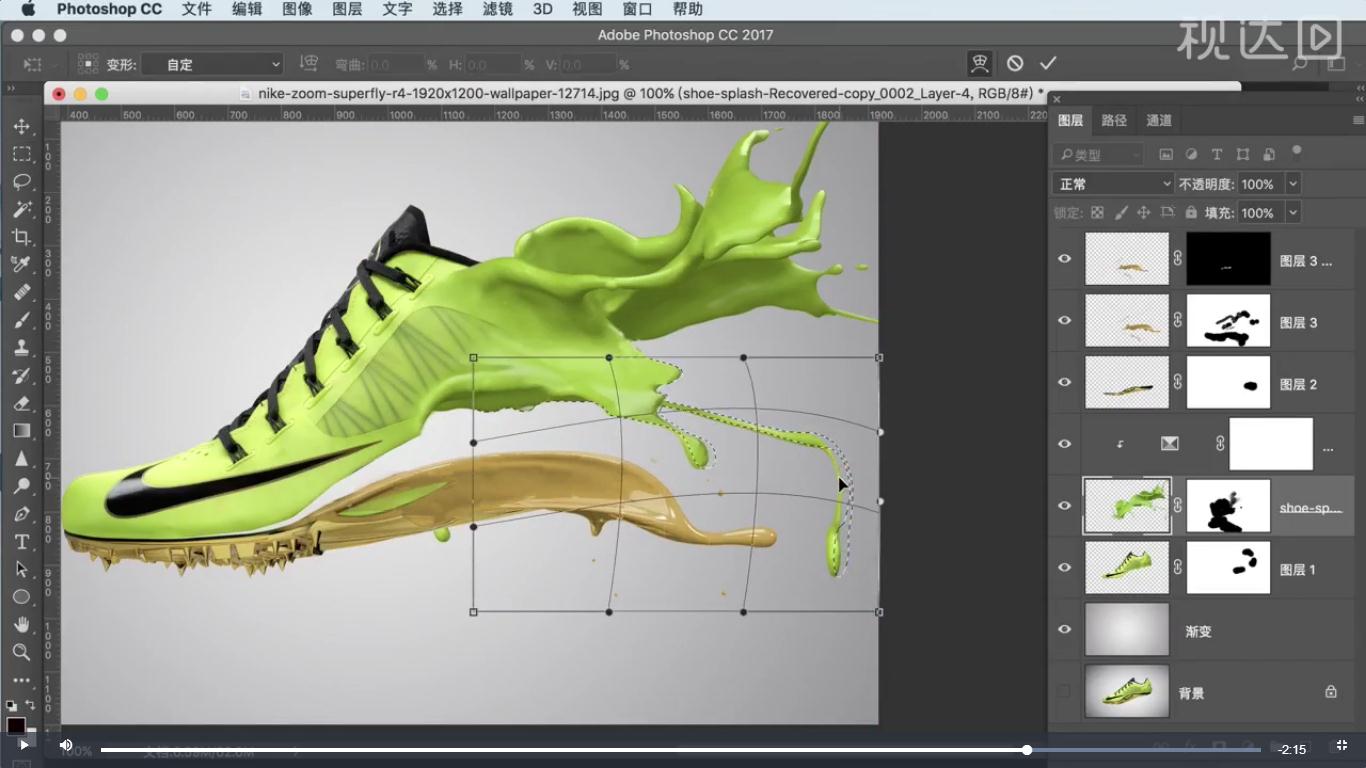This screenshot has height=768, width=1366.
Task: Lock layer position
Action: [1144, 212]
